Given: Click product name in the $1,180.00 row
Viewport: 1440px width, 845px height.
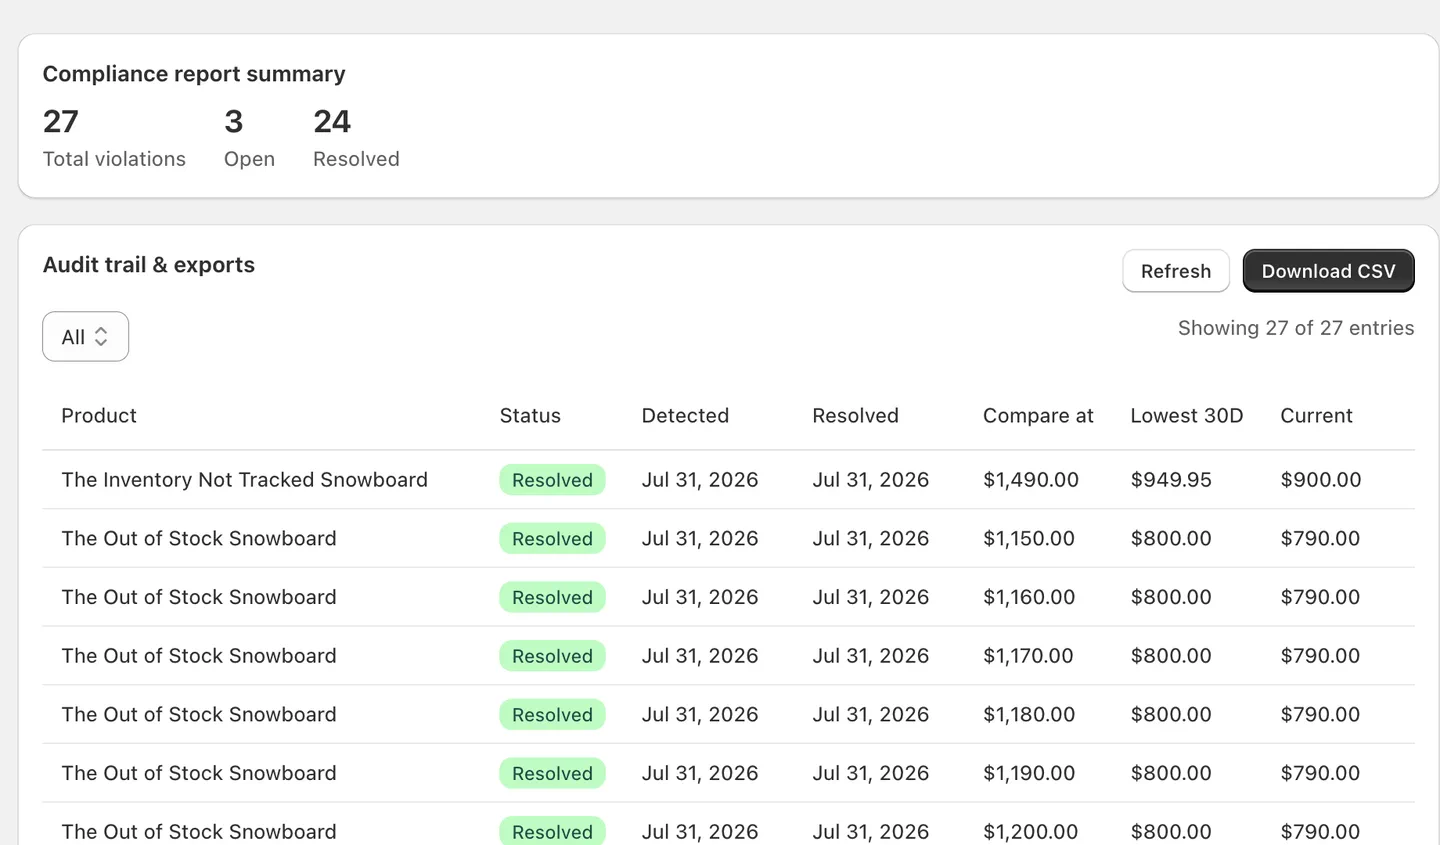Looking at the screenshot, I should pyautogui.click(x=199, y=715).
